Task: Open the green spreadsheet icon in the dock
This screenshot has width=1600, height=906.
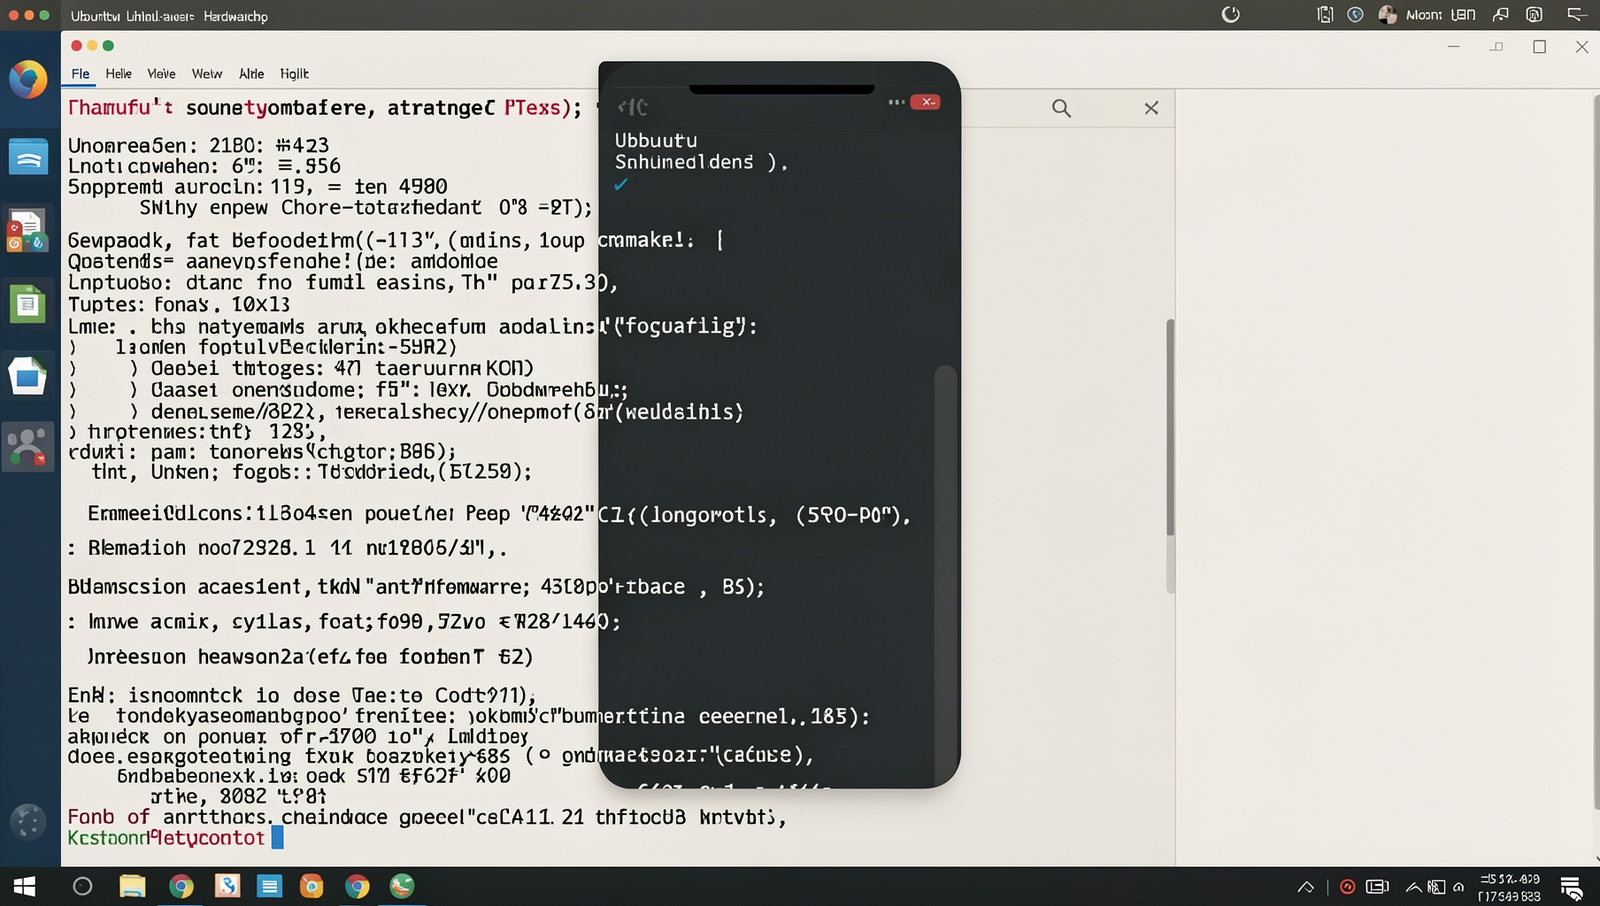Action: (28, 303)
